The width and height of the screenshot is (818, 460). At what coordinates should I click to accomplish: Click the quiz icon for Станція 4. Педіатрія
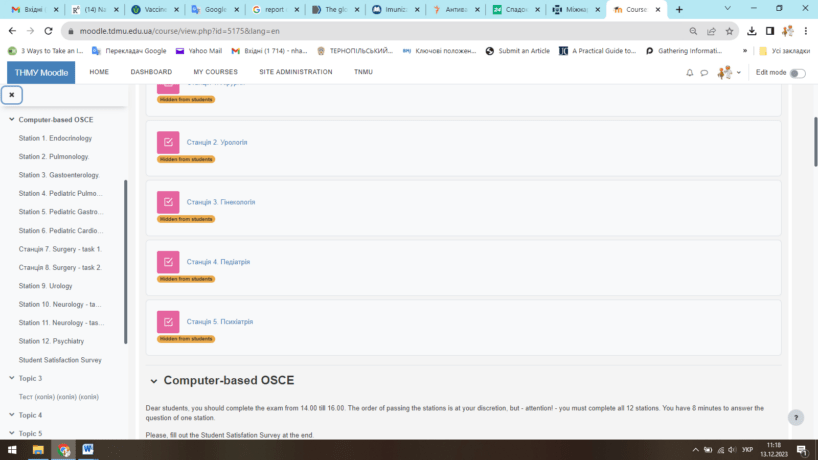(168, 262)
